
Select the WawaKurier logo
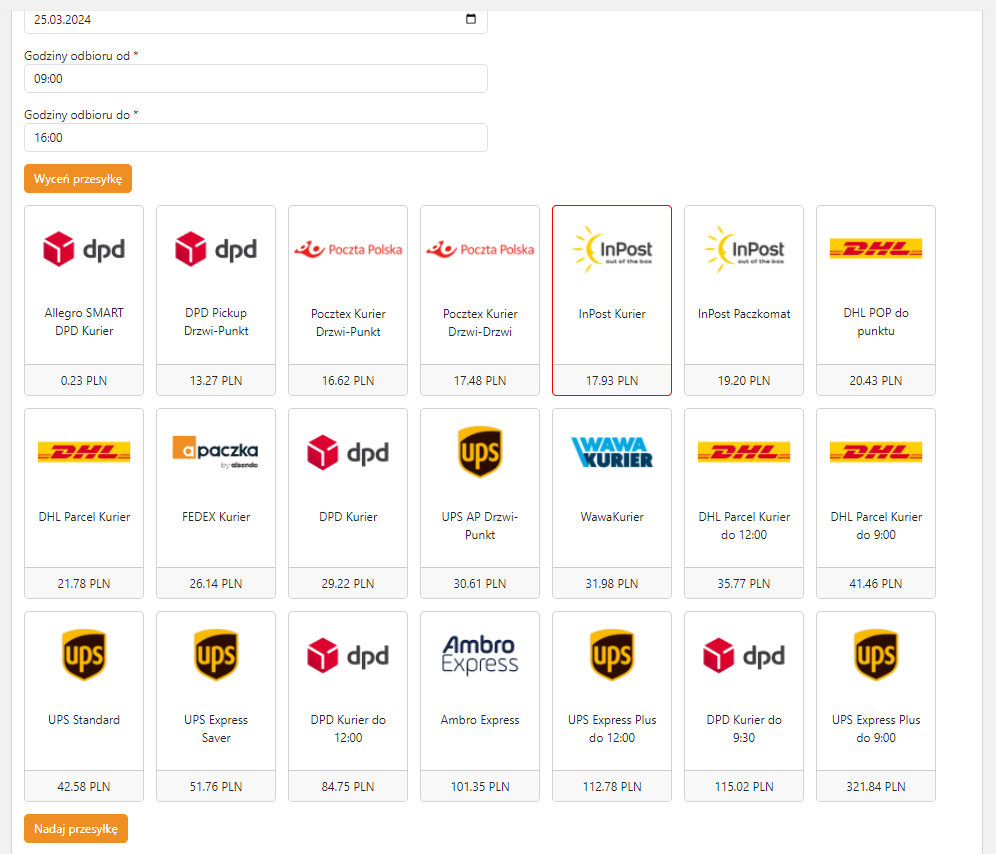[612, 452]
